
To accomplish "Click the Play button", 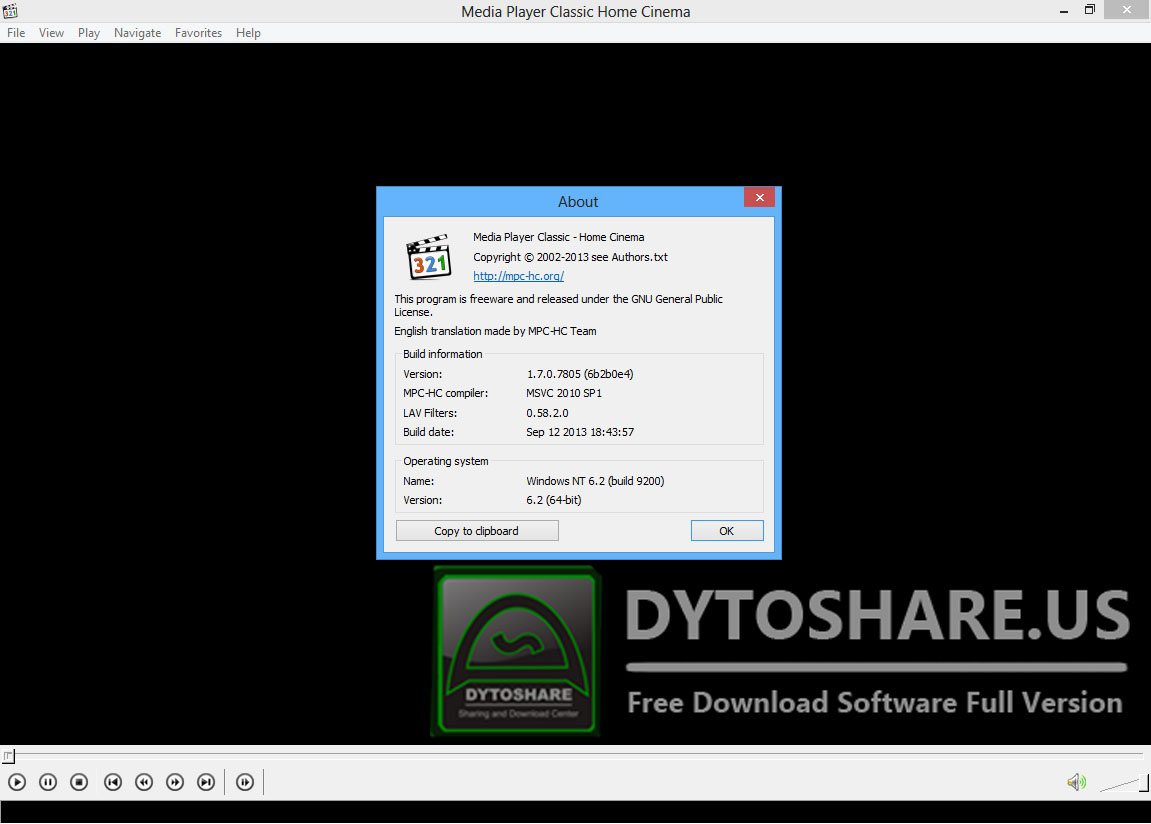I will pos(16,782).
